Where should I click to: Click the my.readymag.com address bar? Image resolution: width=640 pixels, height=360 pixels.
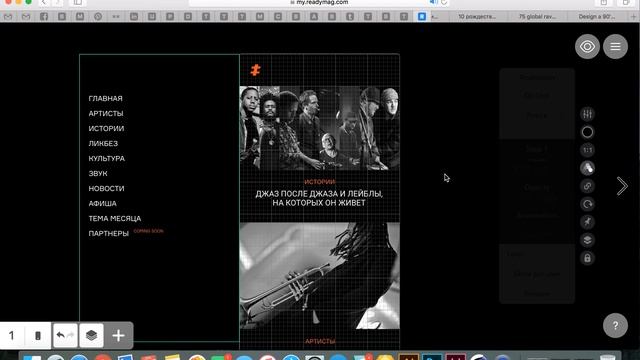pyautogui.click(x=319, y=2)
